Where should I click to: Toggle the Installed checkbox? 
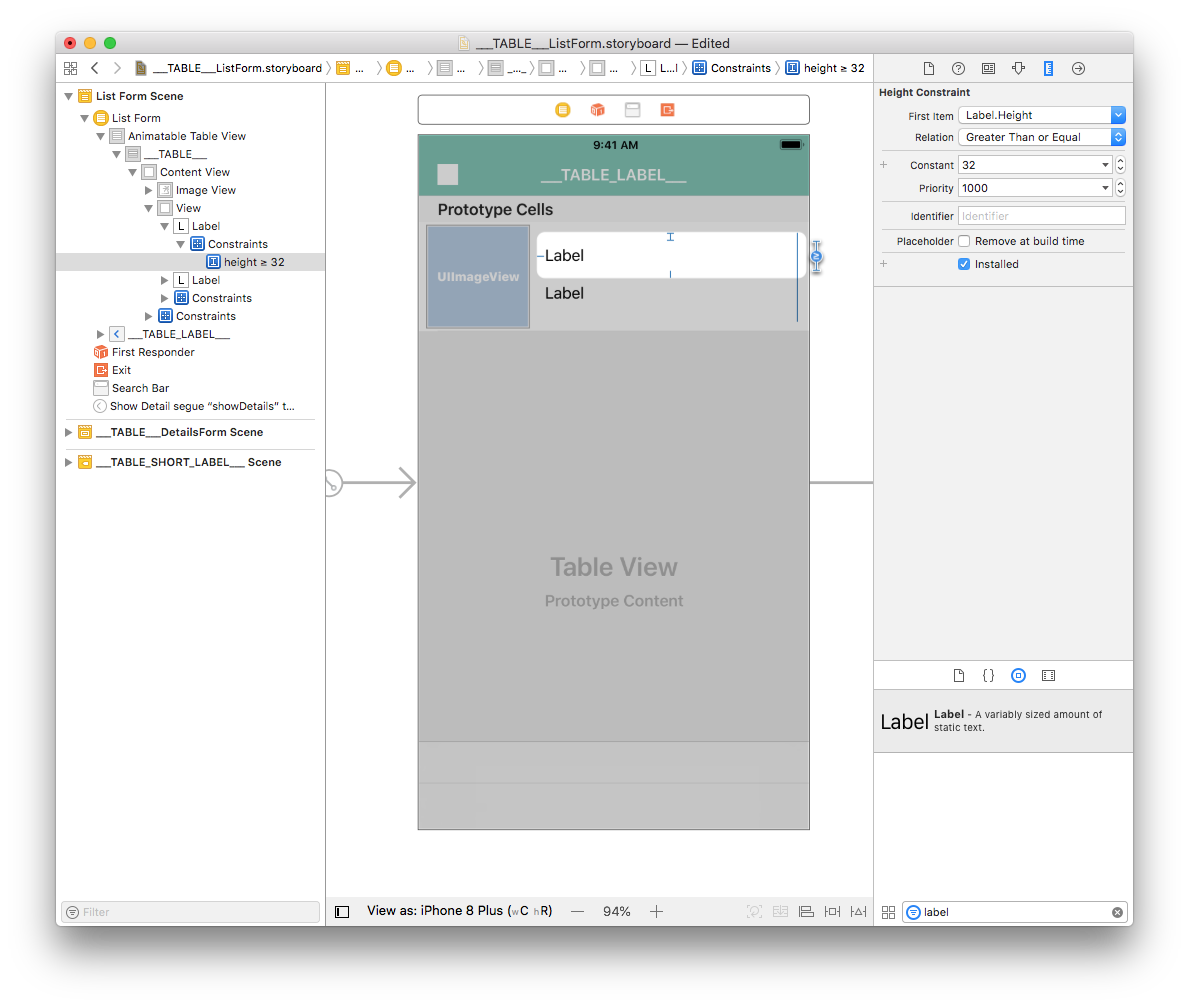point(964,264)
